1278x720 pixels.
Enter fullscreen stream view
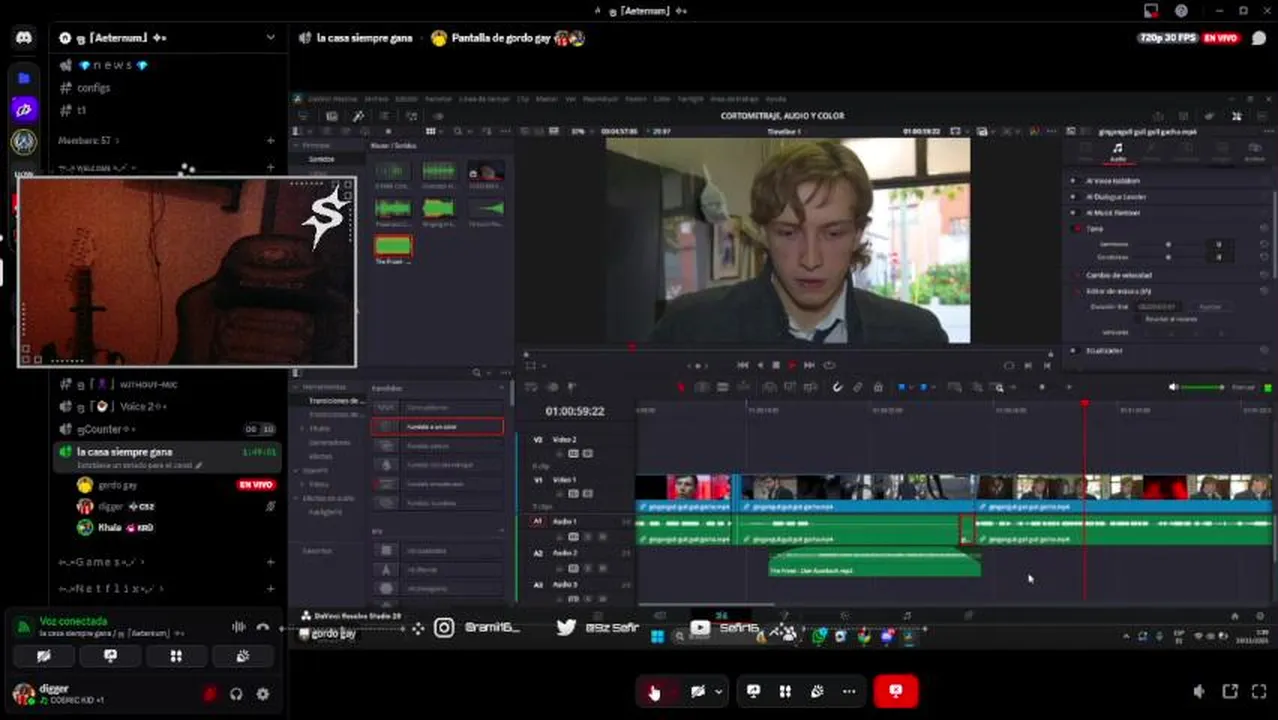[1259, 692]
